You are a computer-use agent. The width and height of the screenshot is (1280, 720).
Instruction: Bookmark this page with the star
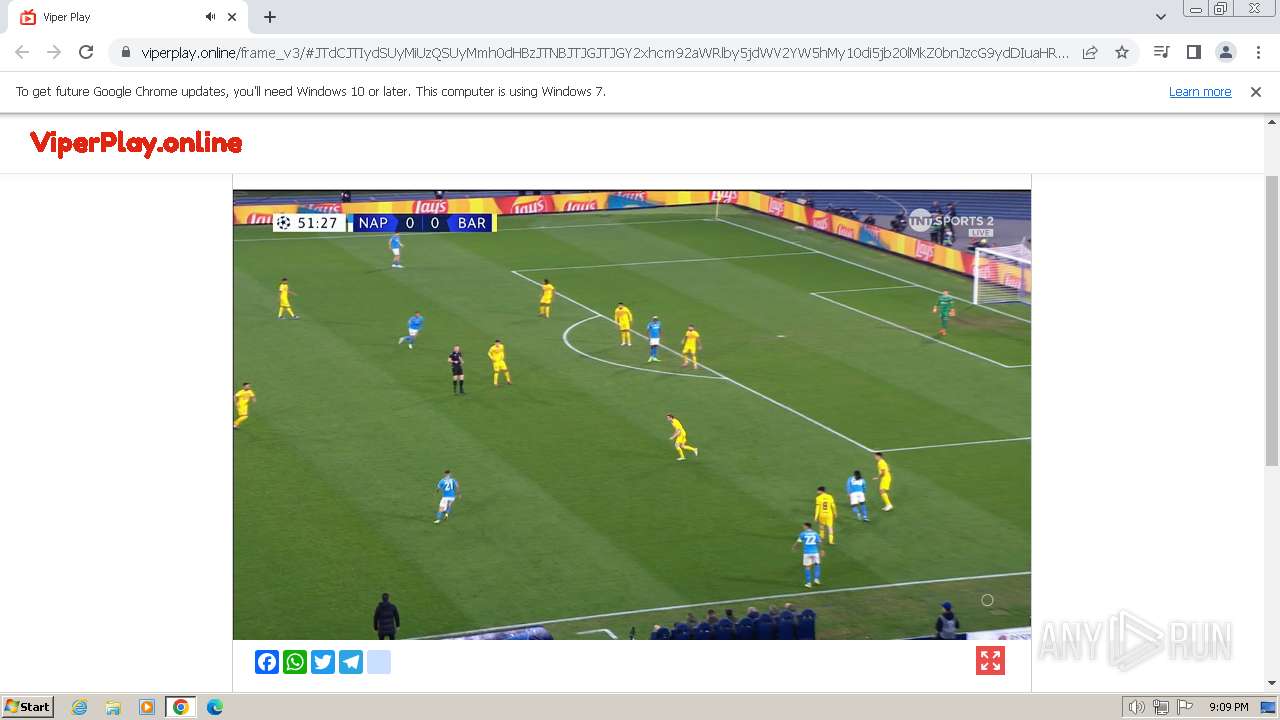(1122, 52)
